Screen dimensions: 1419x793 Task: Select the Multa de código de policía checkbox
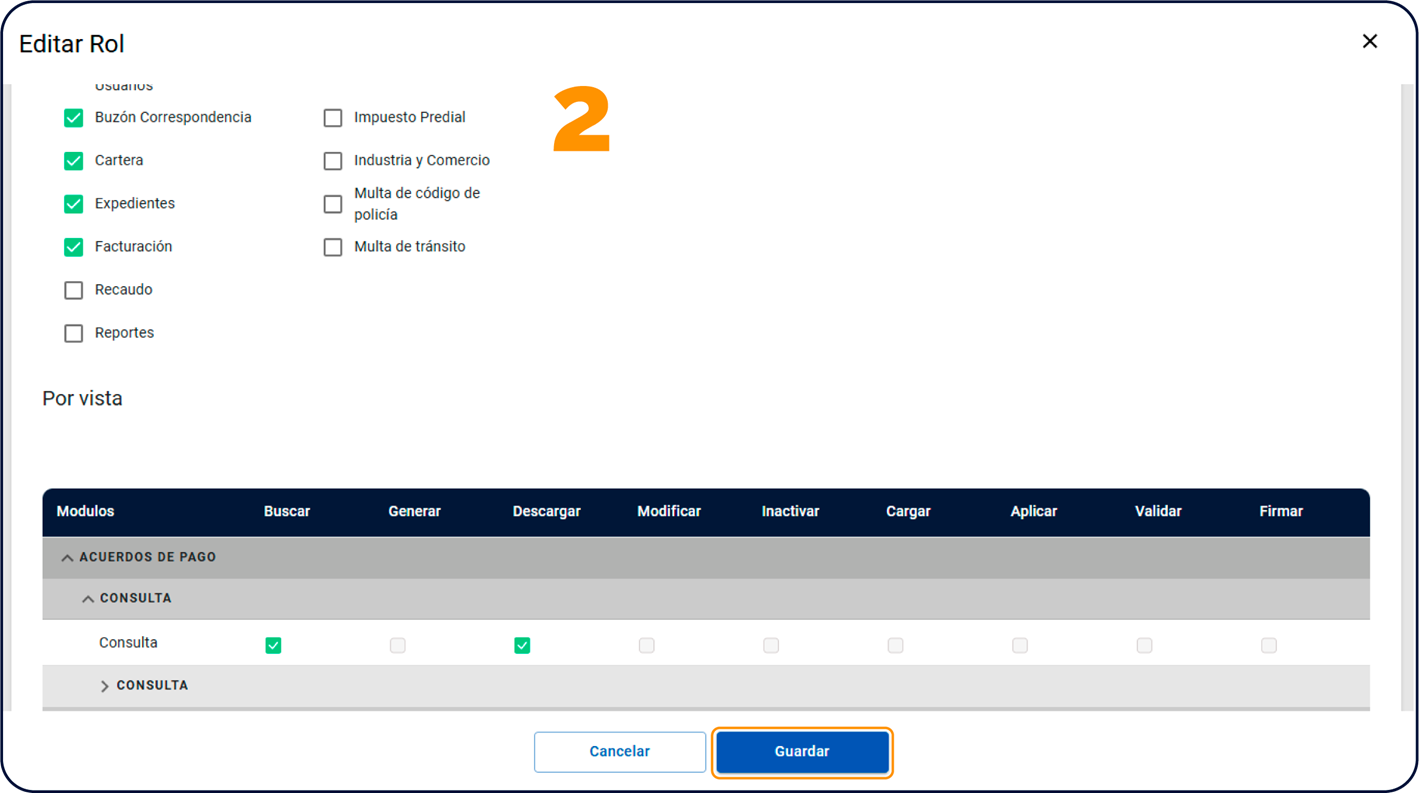click(333, 204)
